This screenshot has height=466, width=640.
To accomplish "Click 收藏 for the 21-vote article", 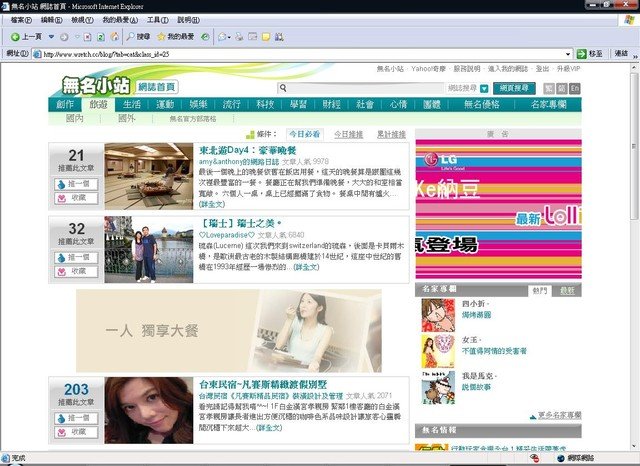I will (x=76, y=198).
